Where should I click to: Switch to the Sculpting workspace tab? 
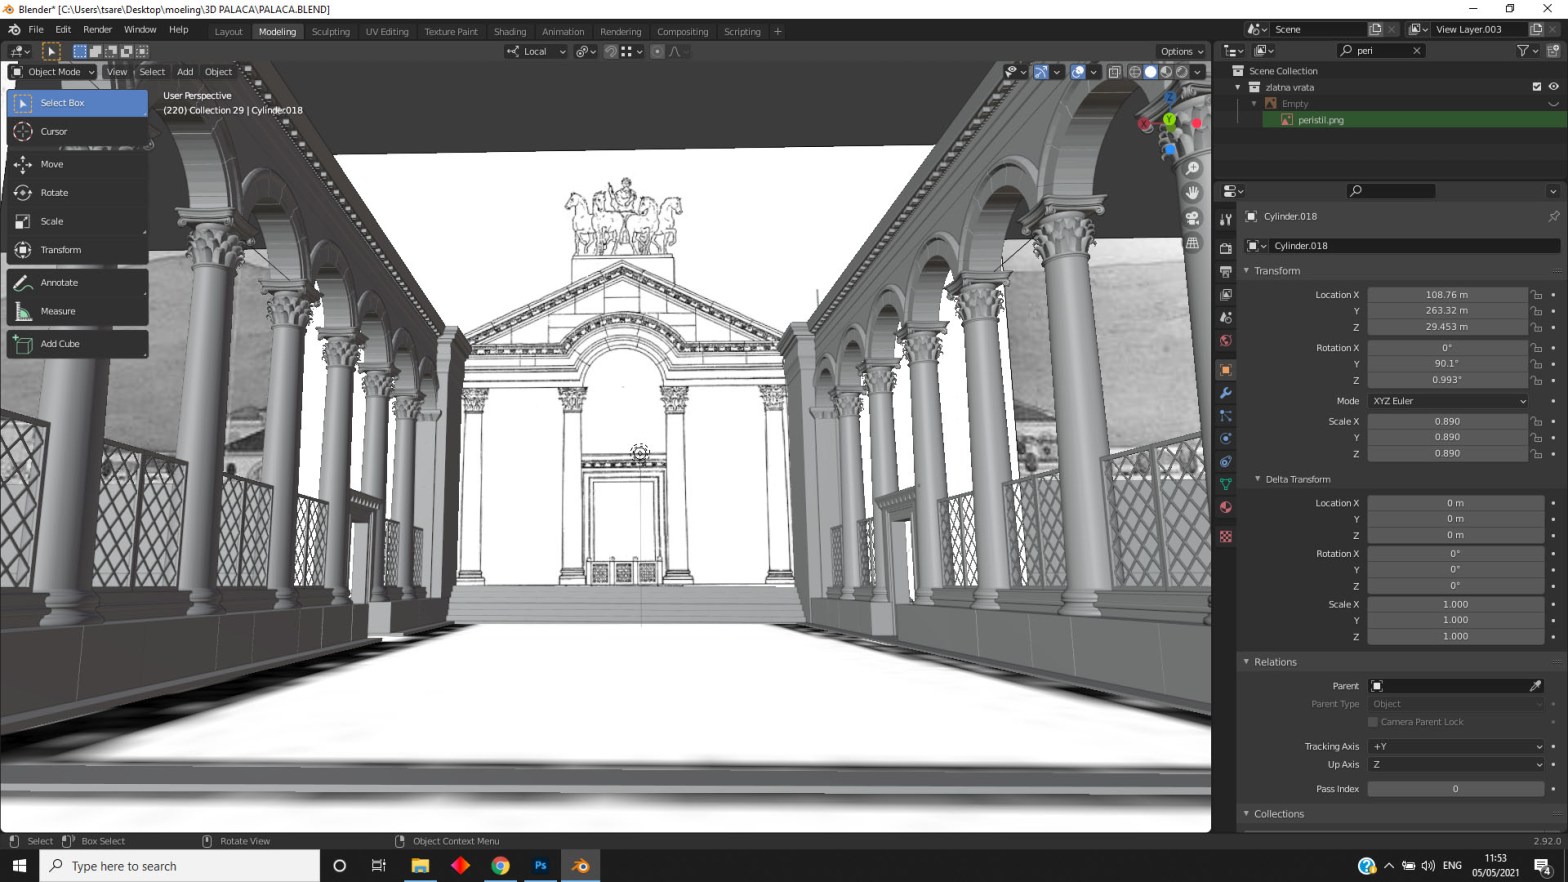tap(330, 32)
